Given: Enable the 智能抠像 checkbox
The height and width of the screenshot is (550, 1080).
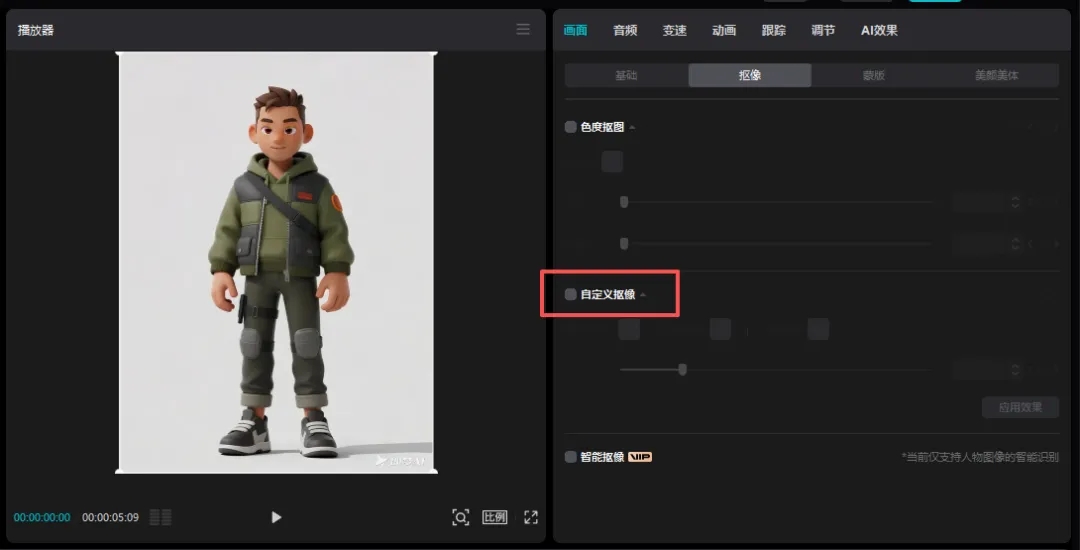Looking at the screenshot, I should pos(571,457).
